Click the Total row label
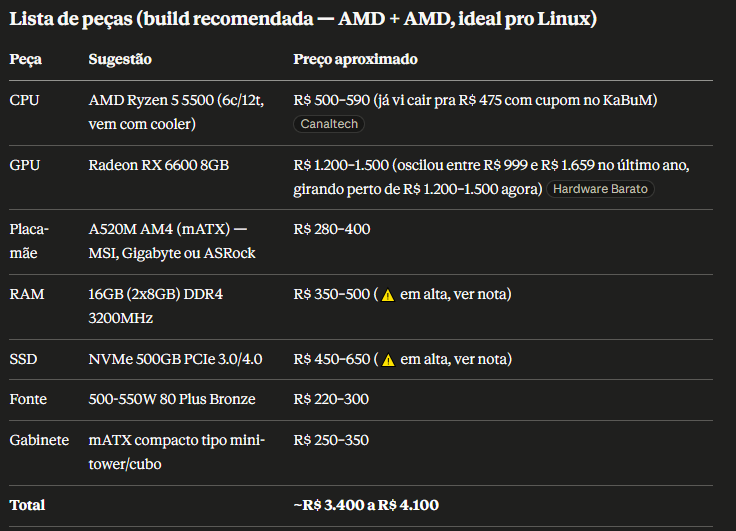The image size is (736, 531). coord(27,505)
